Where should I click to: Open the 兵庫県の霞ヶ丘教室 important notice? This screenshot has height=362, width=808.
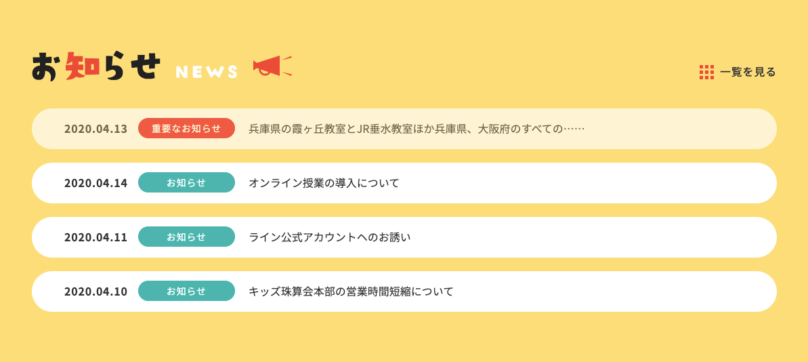(416, 129)
